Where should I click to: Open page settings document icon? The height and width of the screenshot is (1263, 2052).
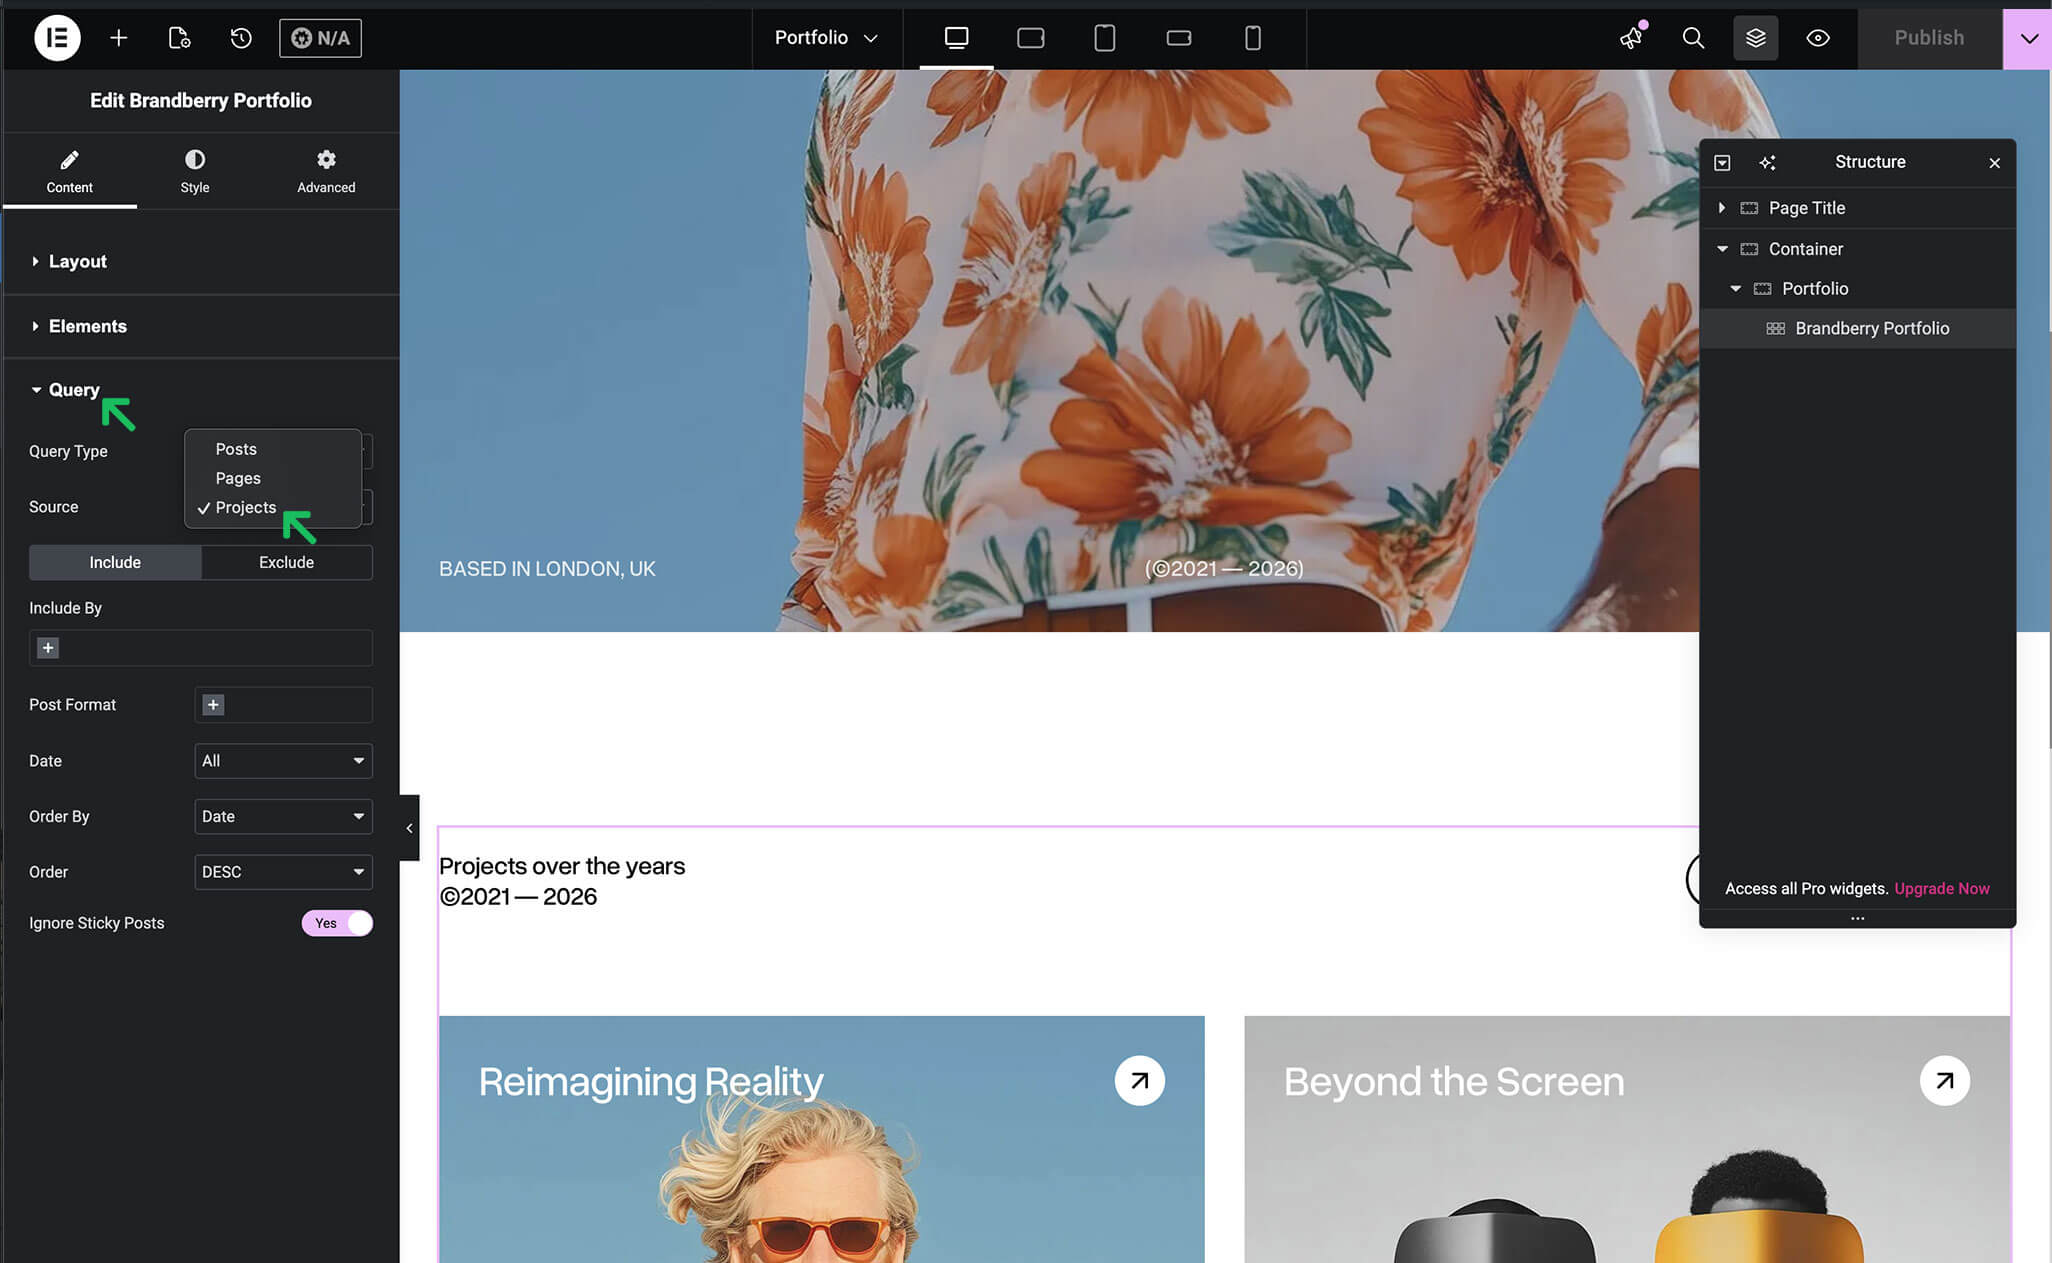pos(179,38)
